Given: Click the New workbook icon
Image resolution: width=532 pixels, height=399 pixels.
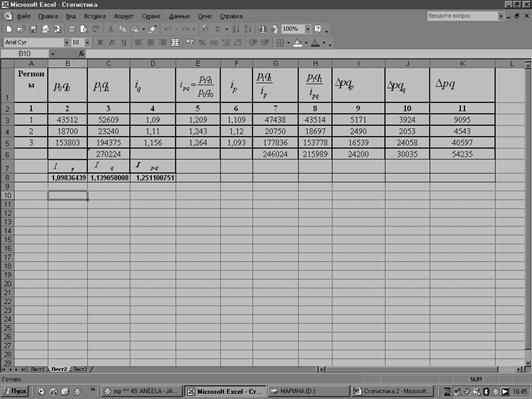Looking at the screenshot, I should (x=9, y=29).
